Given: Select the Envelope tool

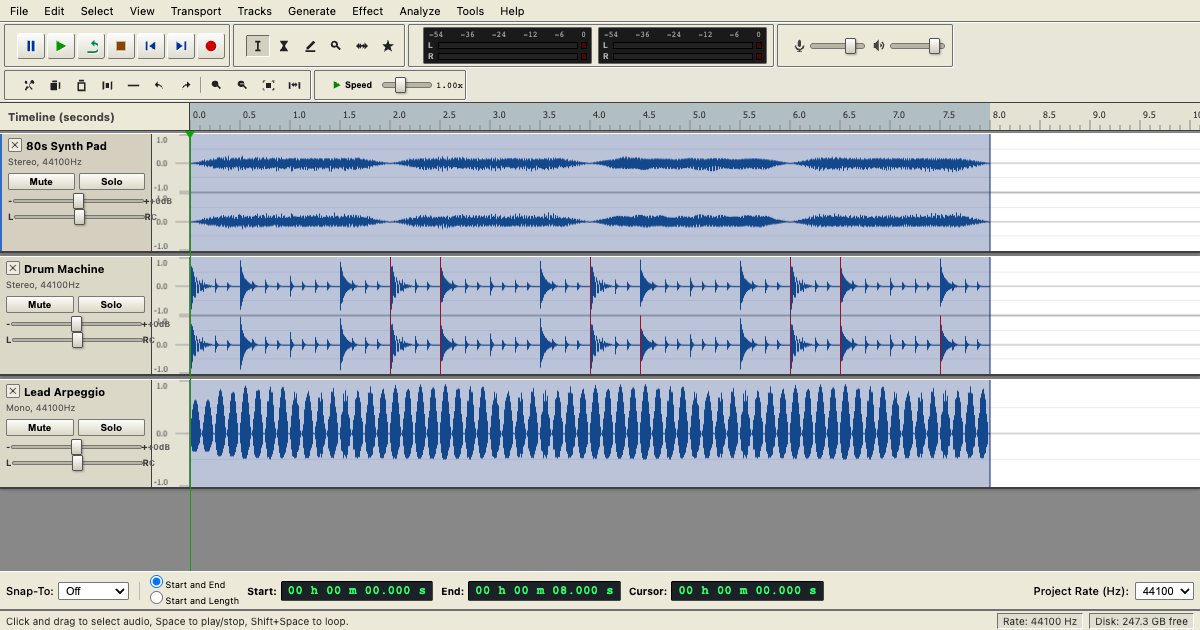Looking at the screenshot, I should pos(284,46).
